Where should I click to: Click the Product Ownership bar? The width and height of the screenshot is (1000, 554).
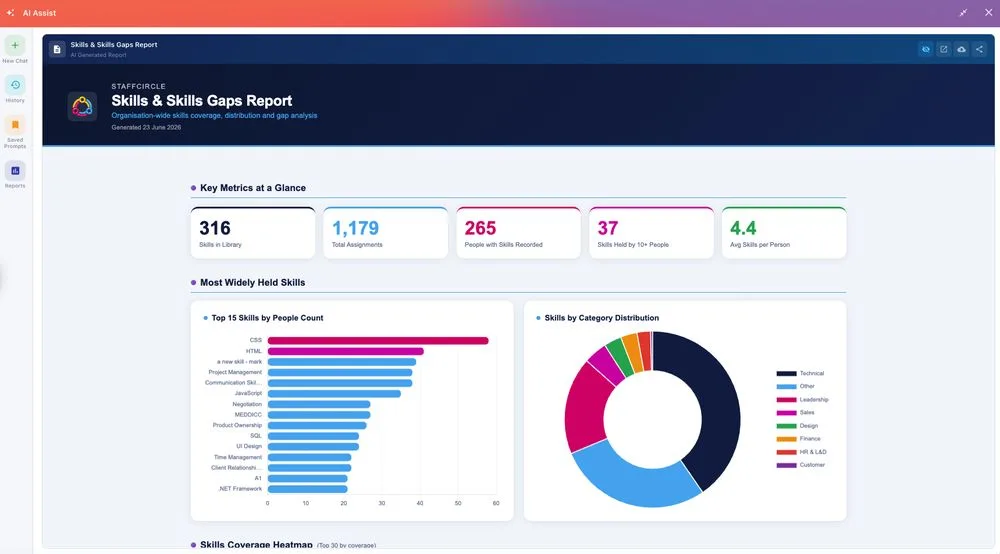(x=317, y=425)
